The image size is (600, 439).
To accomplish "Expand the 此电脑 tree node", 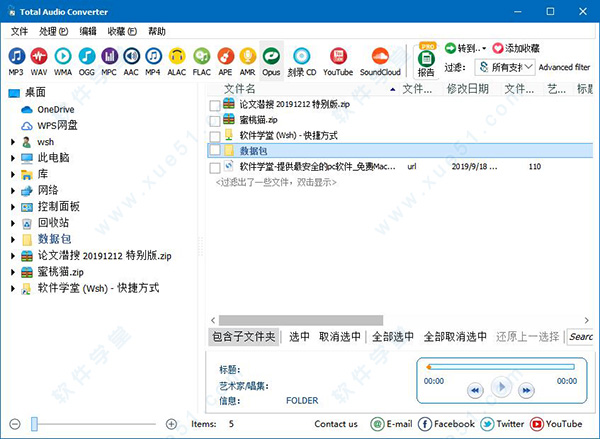I will point(13,158).
